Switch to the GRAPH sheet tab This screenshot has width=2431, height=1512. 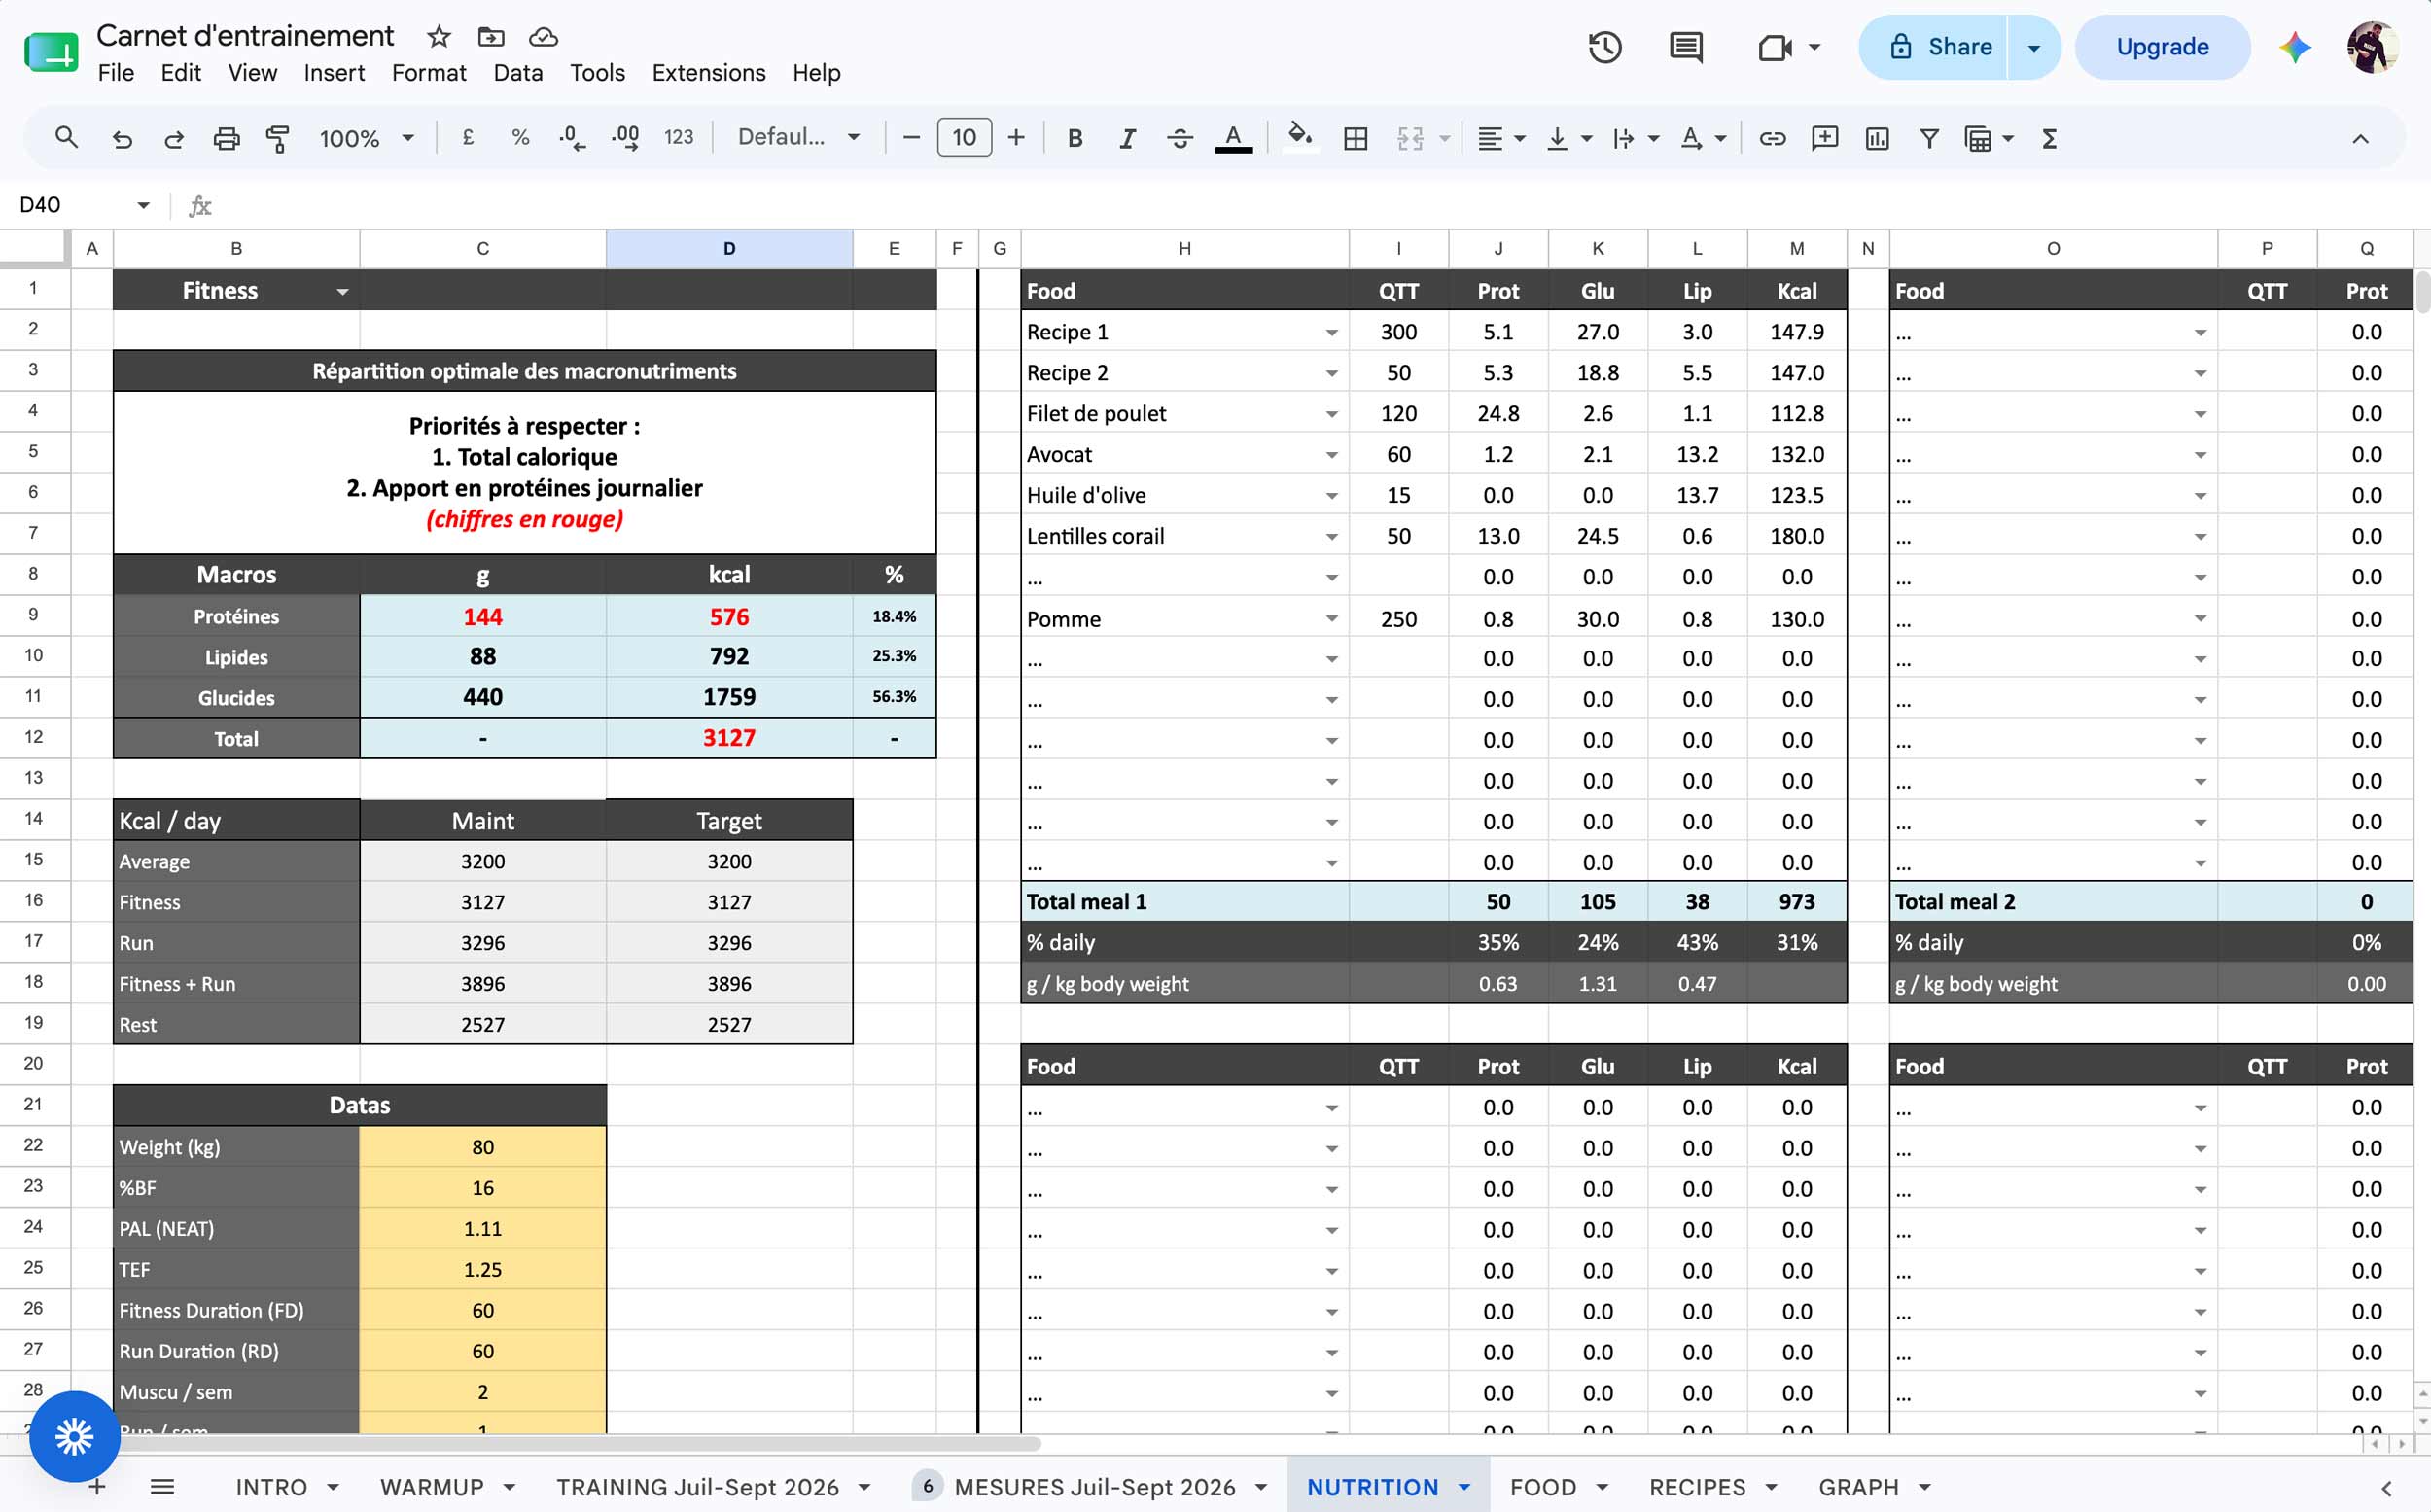click(1858, 1487)
